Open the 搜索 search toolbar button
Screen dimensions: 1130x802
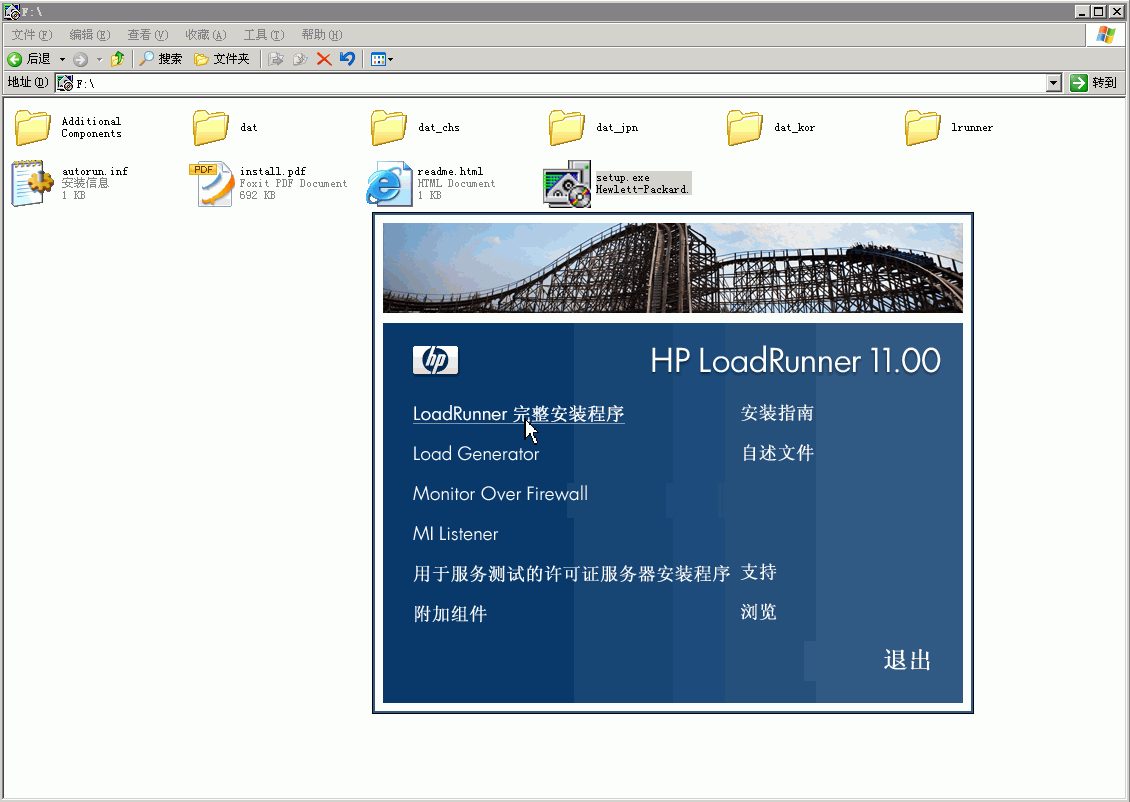click(161, 59)
